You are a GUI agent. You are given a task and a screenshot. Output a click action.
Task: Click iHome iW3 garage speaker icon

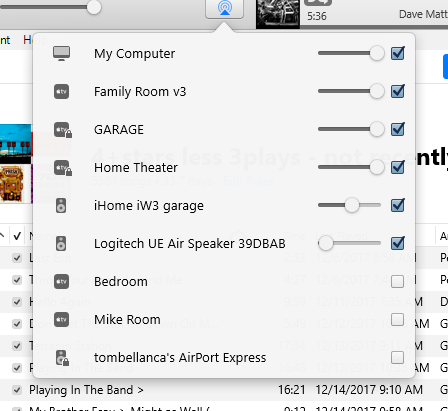61,205
